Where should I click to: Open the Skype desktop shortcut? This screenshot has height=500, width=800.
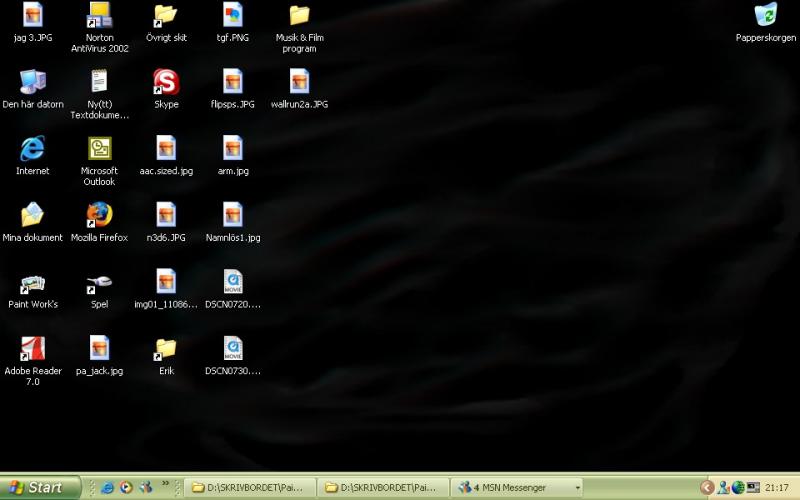(x=166, y=82)
